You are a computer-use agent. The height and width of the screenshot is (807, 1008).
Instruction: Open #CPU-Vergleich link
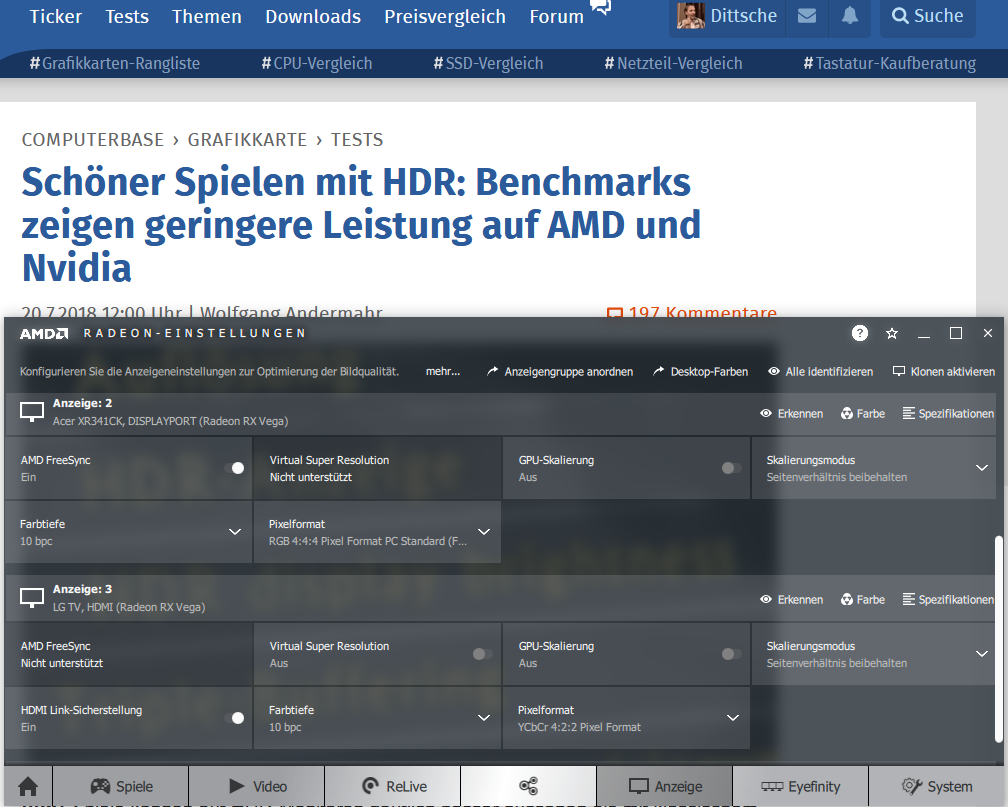point(317,63)
